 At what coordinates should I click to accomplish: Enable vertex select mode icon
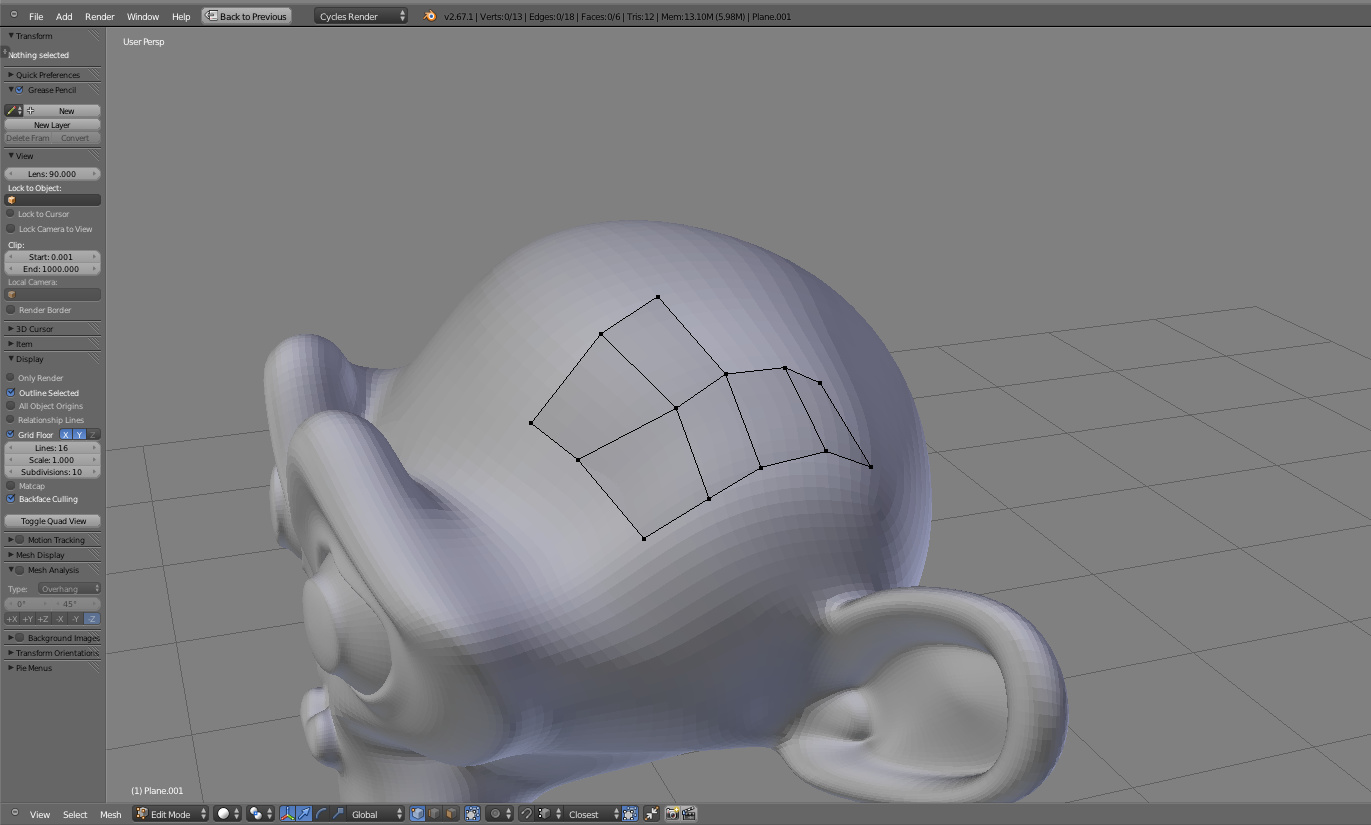click(x=418, y=814)
